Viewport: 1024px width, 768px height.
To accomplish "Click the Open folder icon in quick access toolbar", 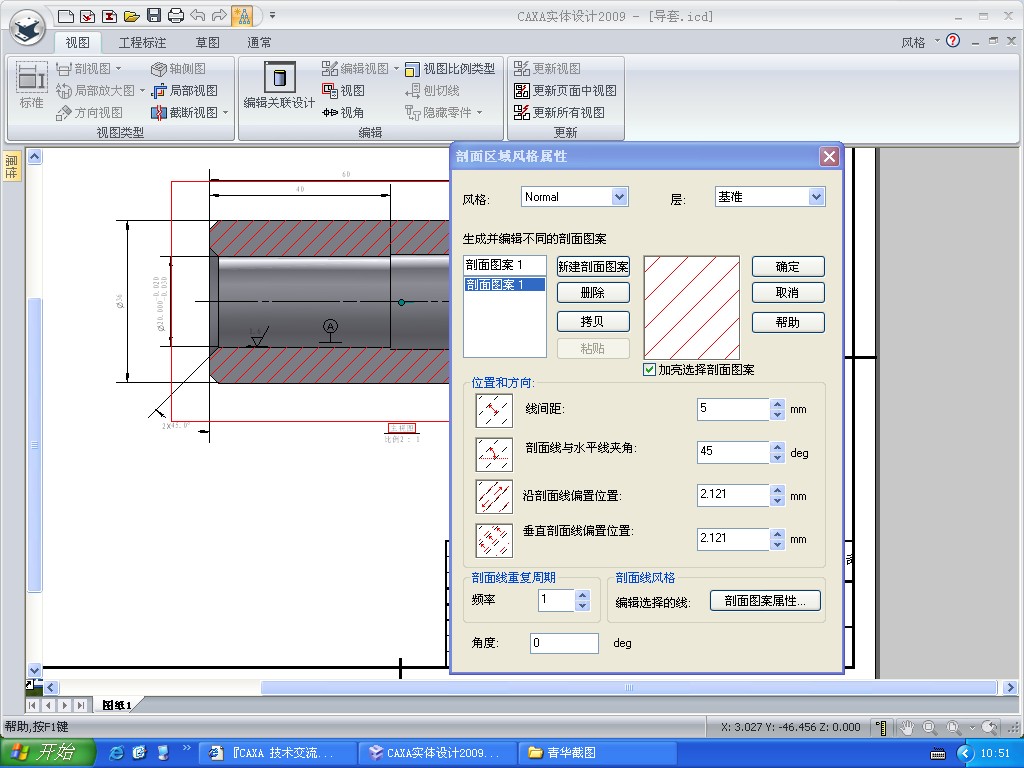I will [x=132, y=16].
